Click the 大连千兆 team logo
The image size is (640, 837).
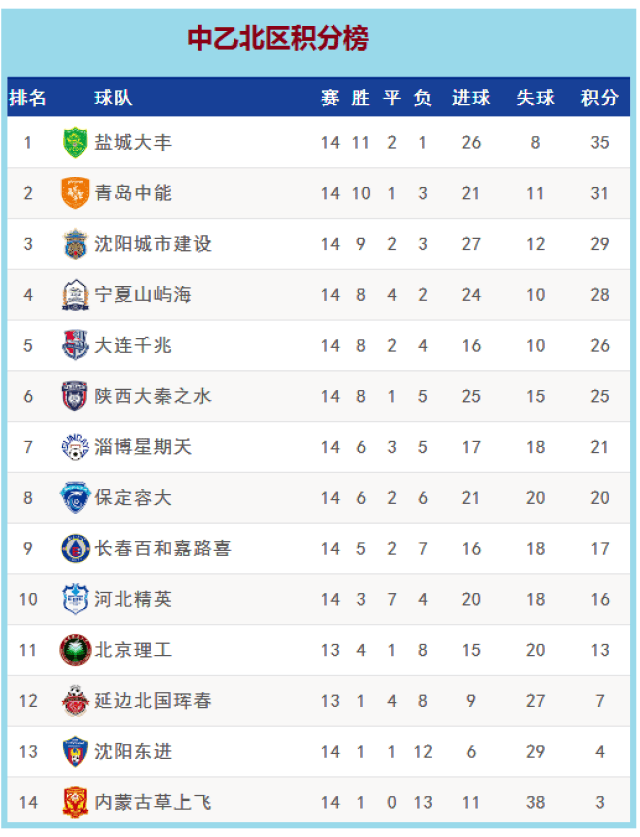75,345
